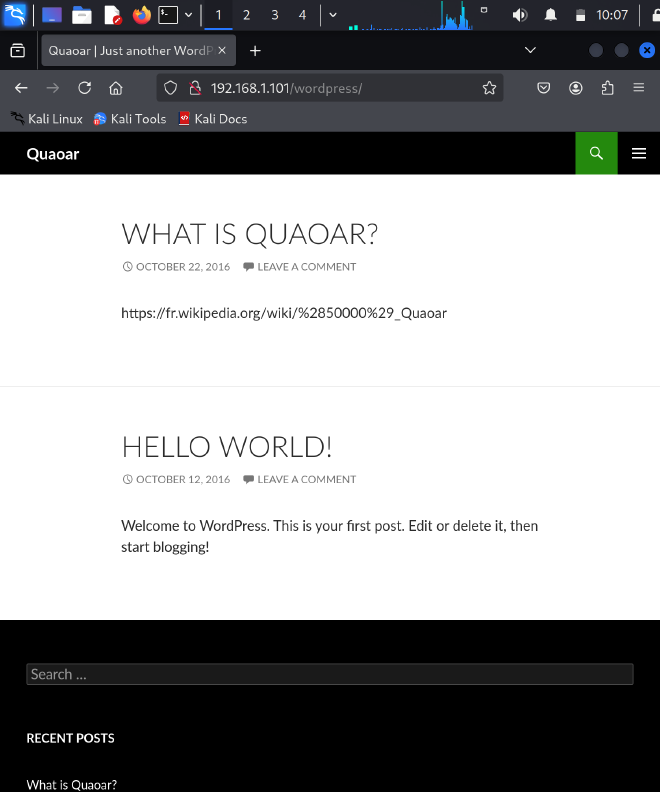660x792 pixels.
Task: Open the Firefox application hamburger menu
Action: [x=639, y=88]
